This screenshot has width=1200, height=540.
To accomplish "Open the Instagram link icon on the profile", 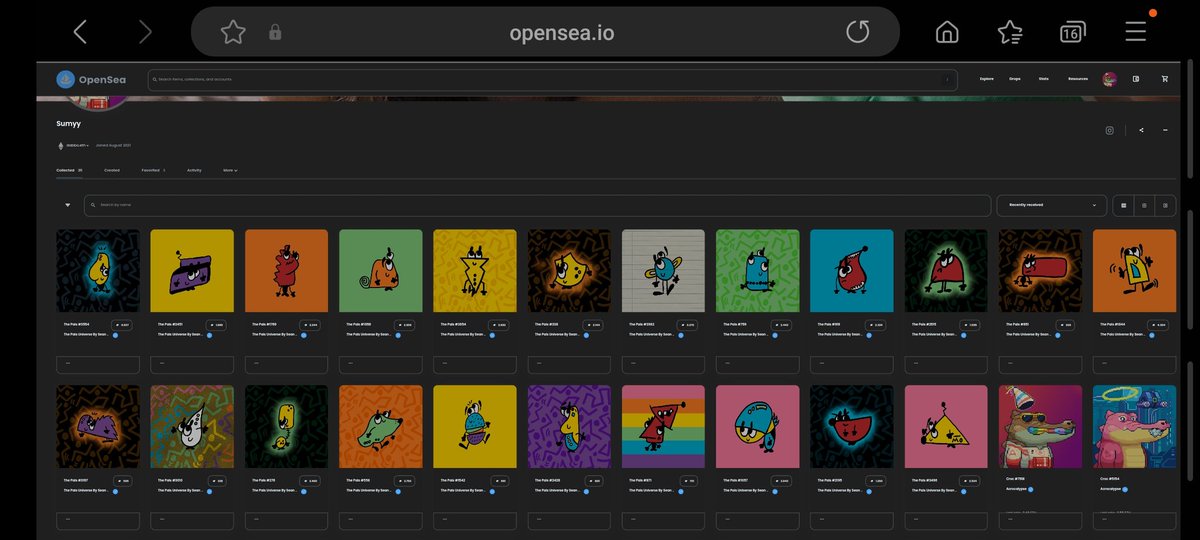I will (1109, 130).
